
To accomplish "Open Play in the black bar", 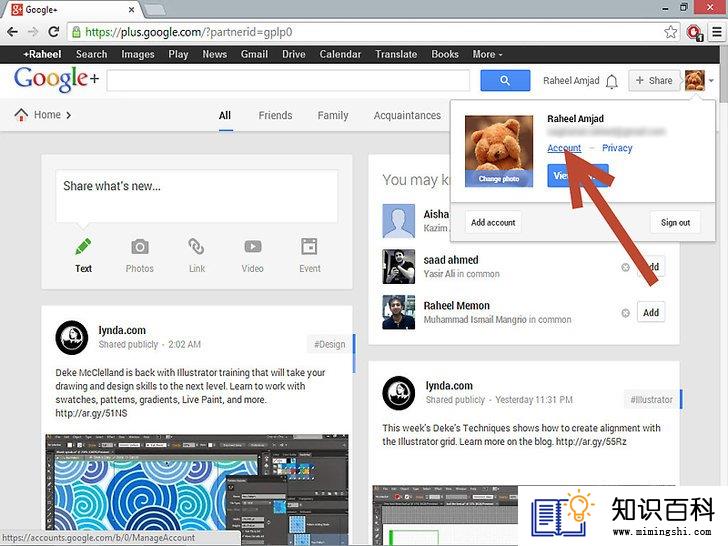I will (178, 54).
